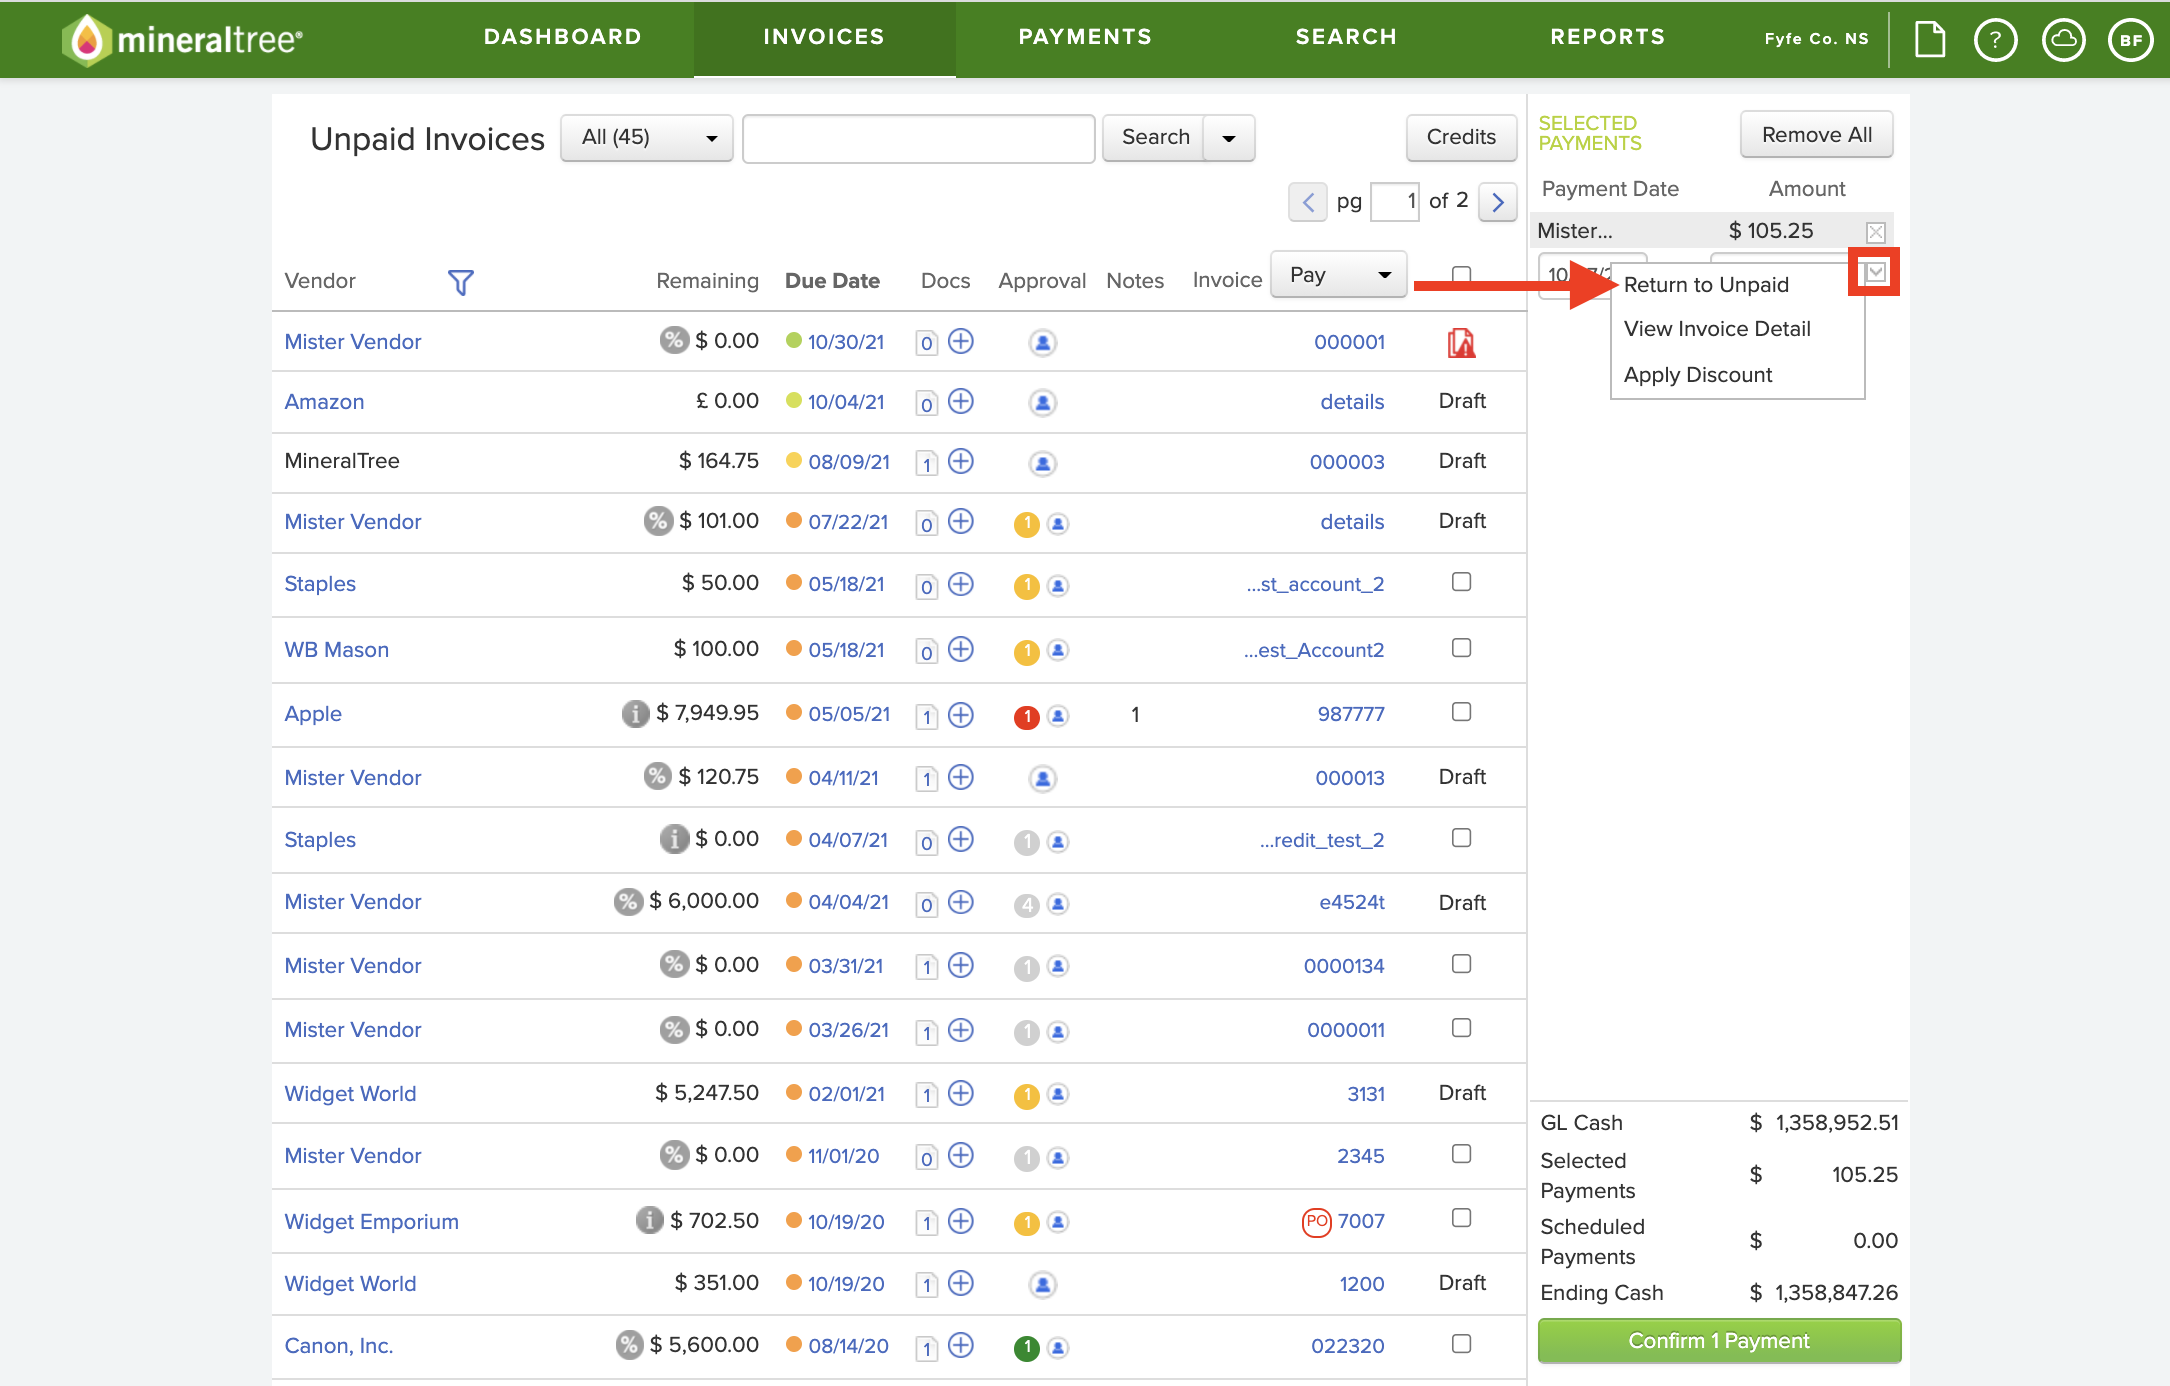Open the document icon in the top bar

click(1930, 40)
